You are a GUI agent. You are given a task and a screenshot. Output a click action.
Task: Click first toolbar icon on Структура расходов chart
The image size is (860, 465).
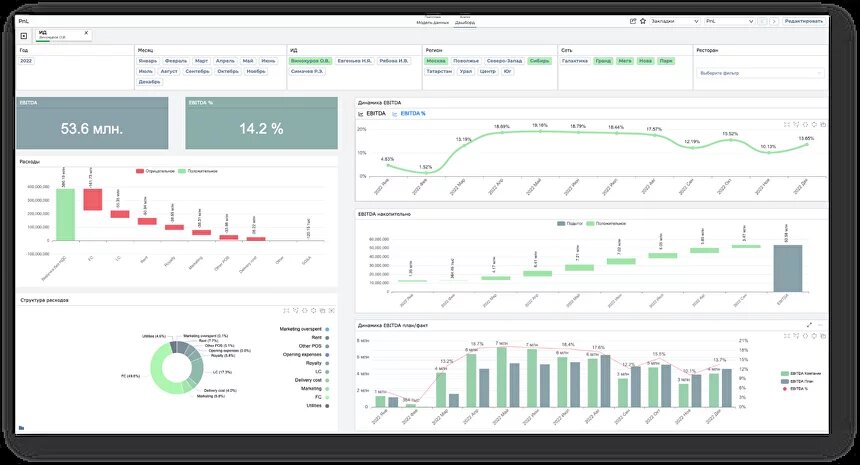coord(286,311)
